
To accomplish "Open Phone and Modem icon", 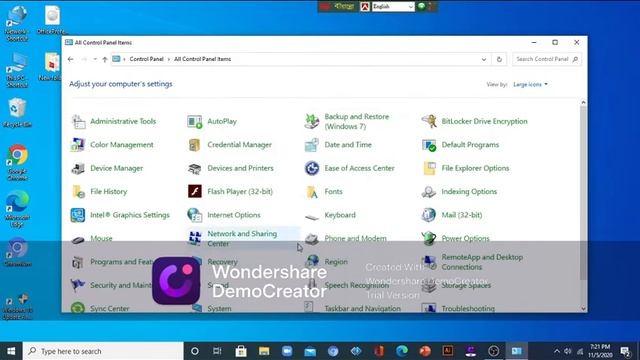I will coord(312,238).
